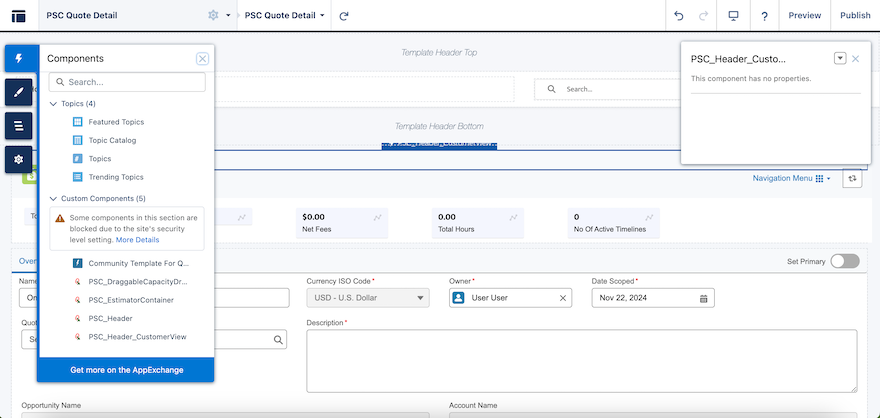This screenshot has width=880, height=418.
Task: Click the Description text area
Action: coord(582,361)
